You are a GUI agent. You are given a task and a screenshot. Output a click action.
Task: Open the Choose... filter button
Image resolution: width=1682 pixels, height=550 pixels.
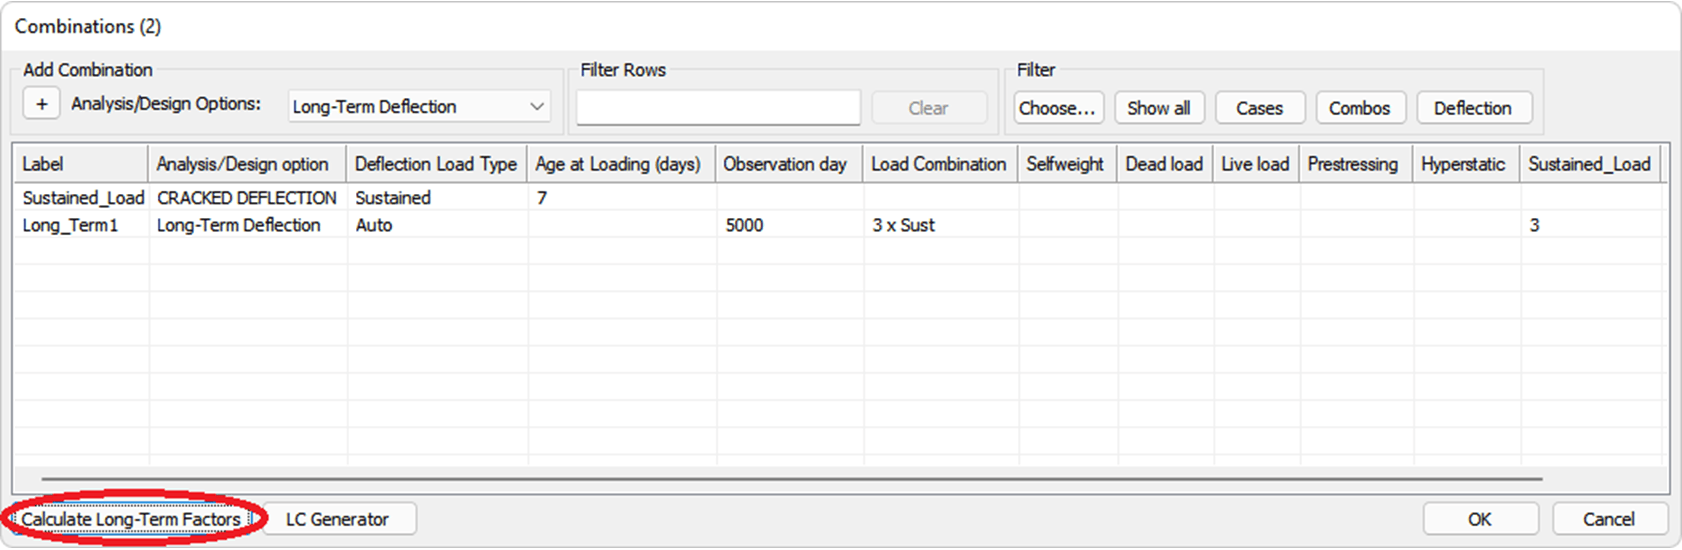pyautogui.click(x=1058, y=108)
